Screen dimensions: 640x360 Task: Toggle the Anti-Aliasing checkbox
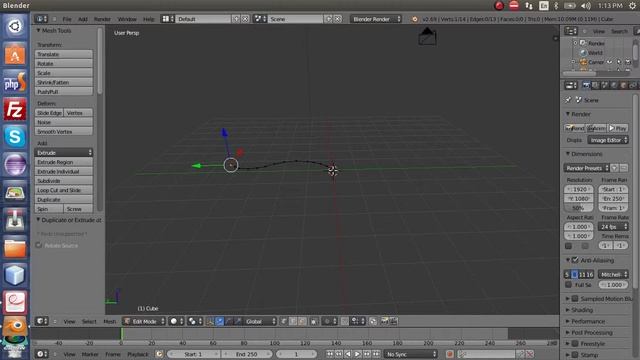(x=575, y=260)
